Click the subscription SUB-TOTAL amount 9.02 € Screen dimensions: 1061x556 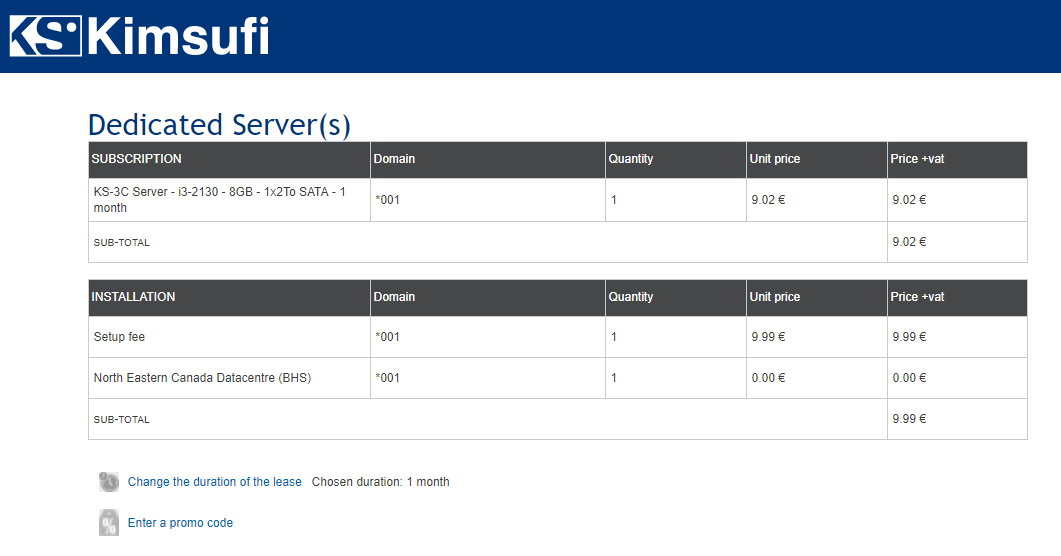click(909, 242)
